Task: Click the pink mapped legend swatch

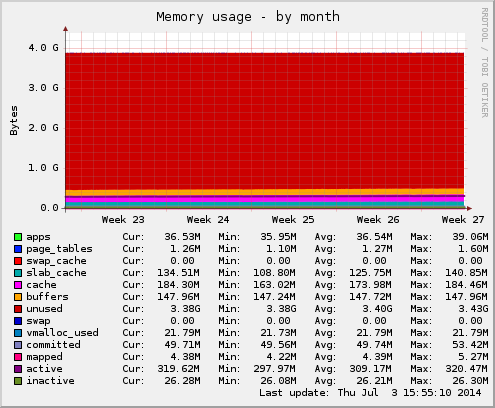Action: [18, 357]
